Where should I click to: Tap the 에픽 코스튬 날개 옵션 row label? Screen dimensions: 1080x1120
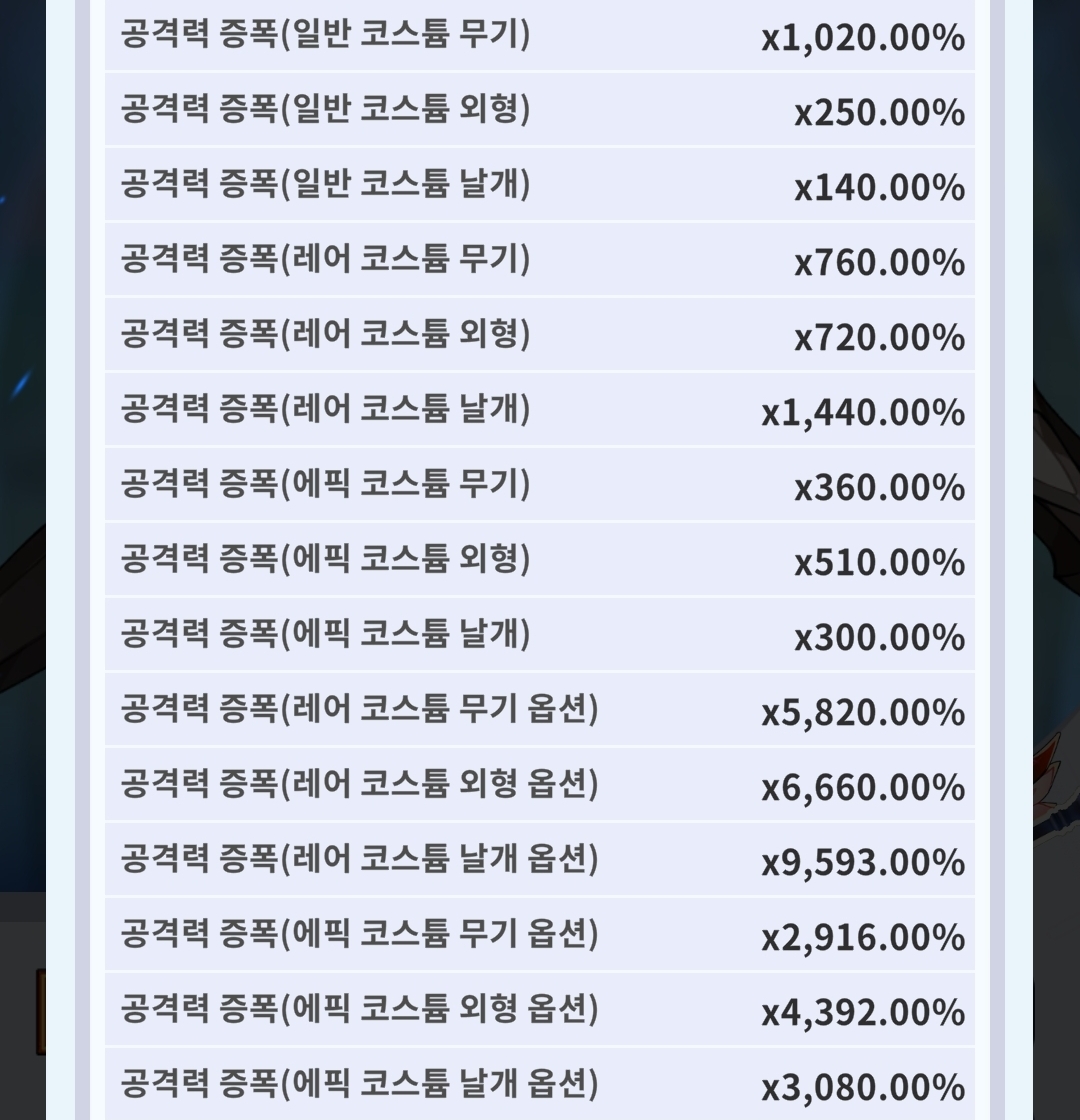(x=359, y=1084)
